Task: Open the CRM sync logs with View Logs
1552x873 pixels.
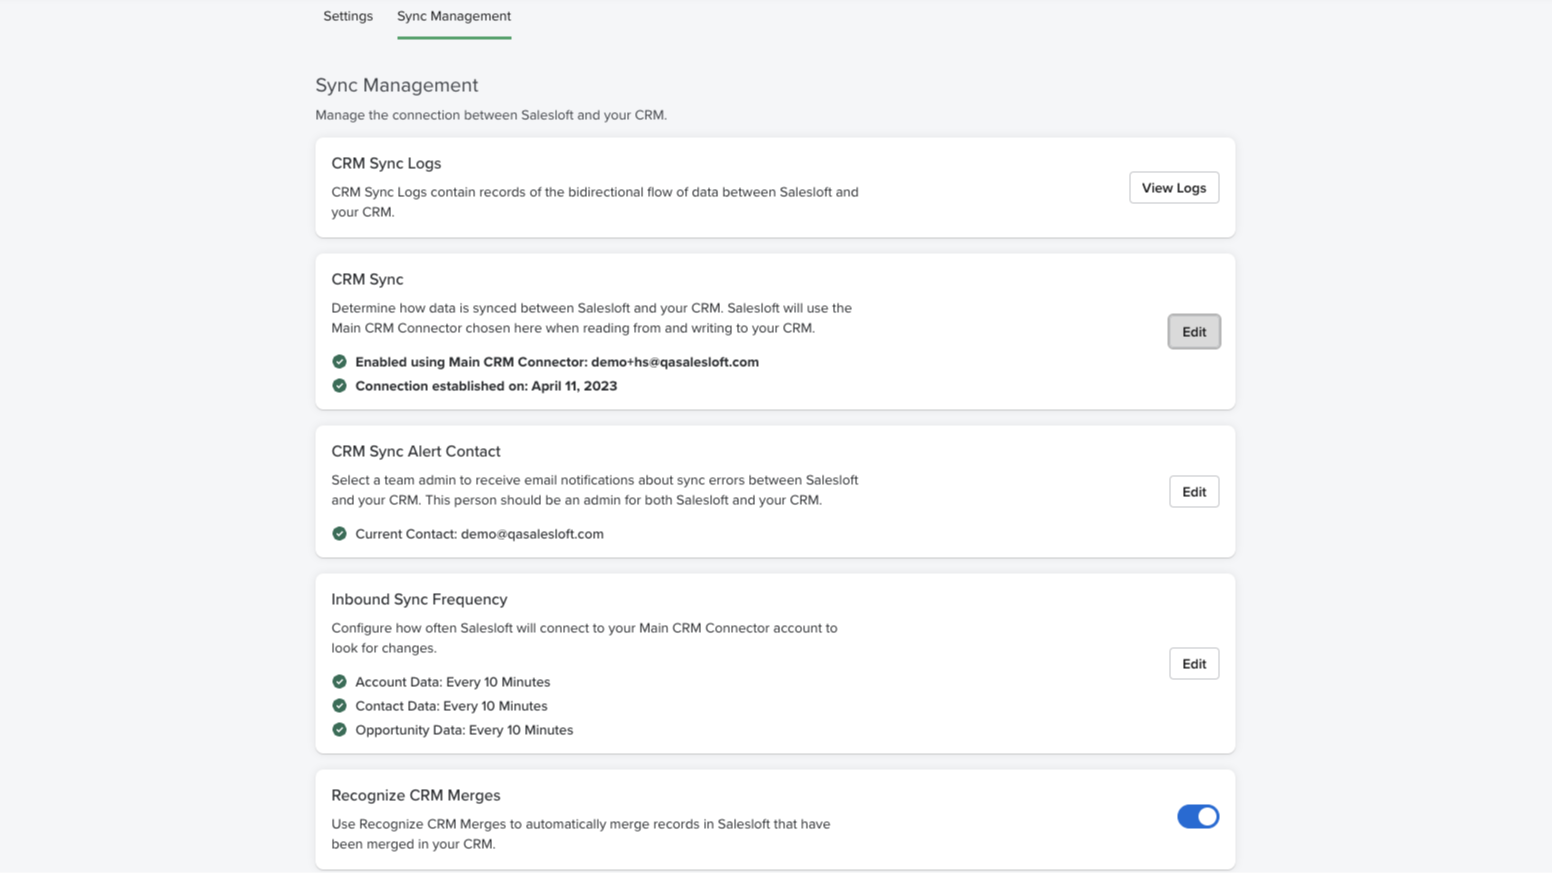Action: (x=1173, y=188)
